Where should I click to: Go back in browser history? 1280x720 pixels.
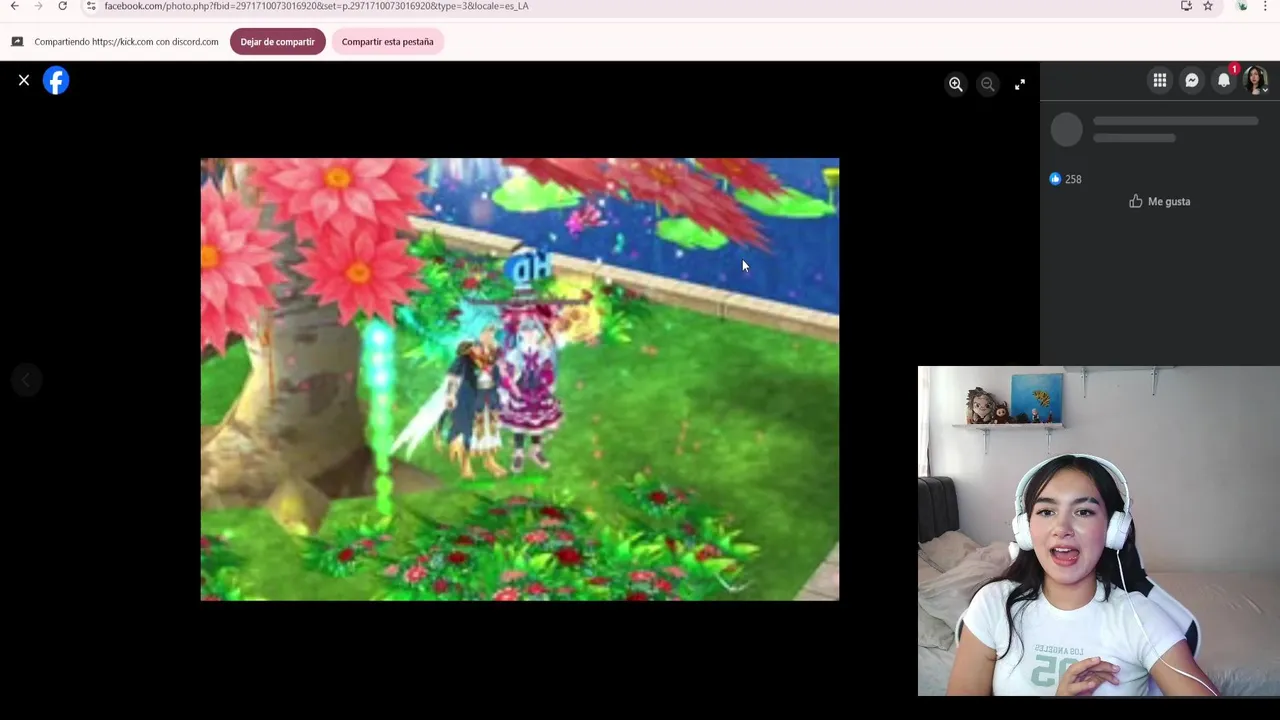tap(14, 6)
